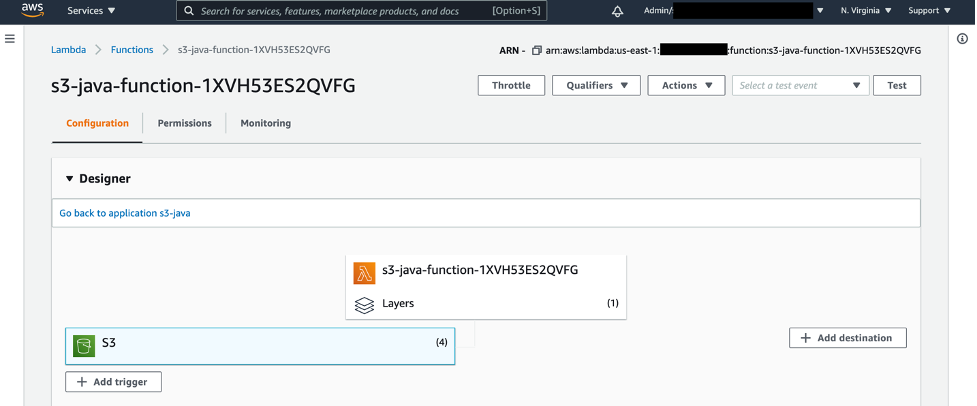The image size is (977, 406).
Task: Focus the AWS services search field
Action: [361, 11]
